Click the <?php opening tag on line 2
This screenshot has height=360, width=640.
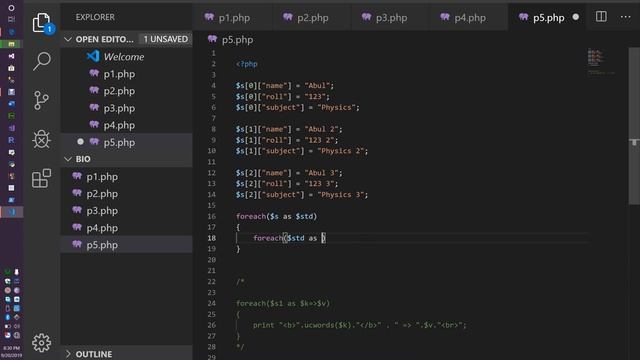[x=247, y=64]
